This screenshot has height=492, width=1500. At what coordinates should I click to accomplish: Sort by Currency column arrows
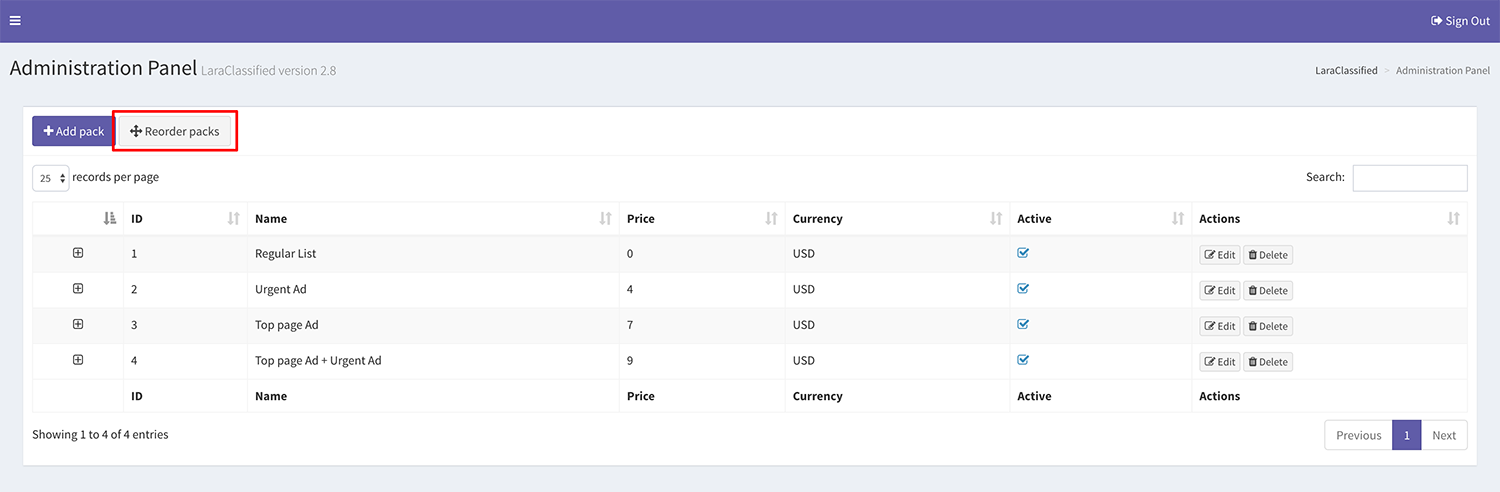[x=996, y=219]
